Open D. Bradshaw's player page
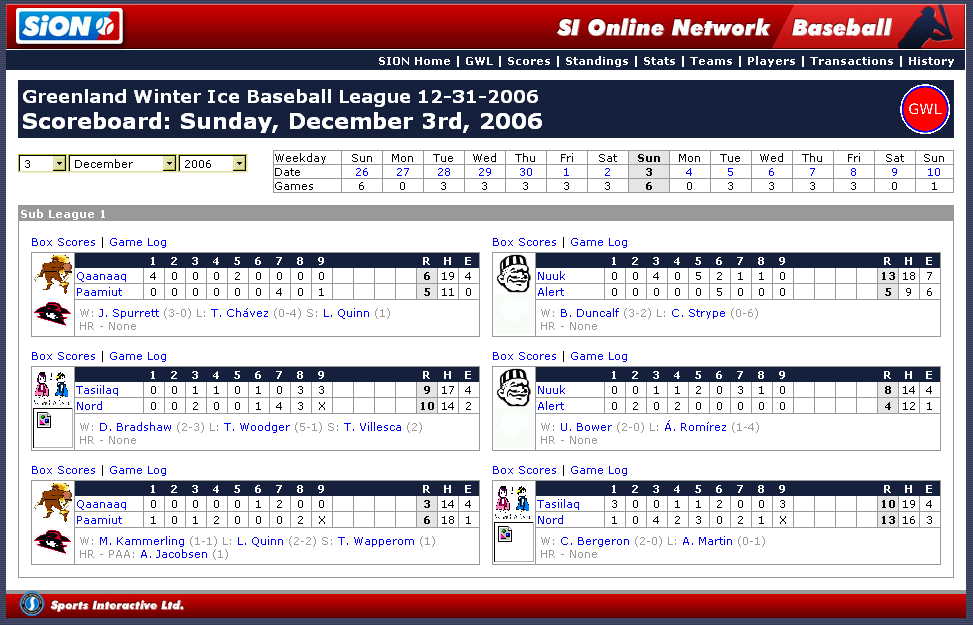 (x=135, y=427)
